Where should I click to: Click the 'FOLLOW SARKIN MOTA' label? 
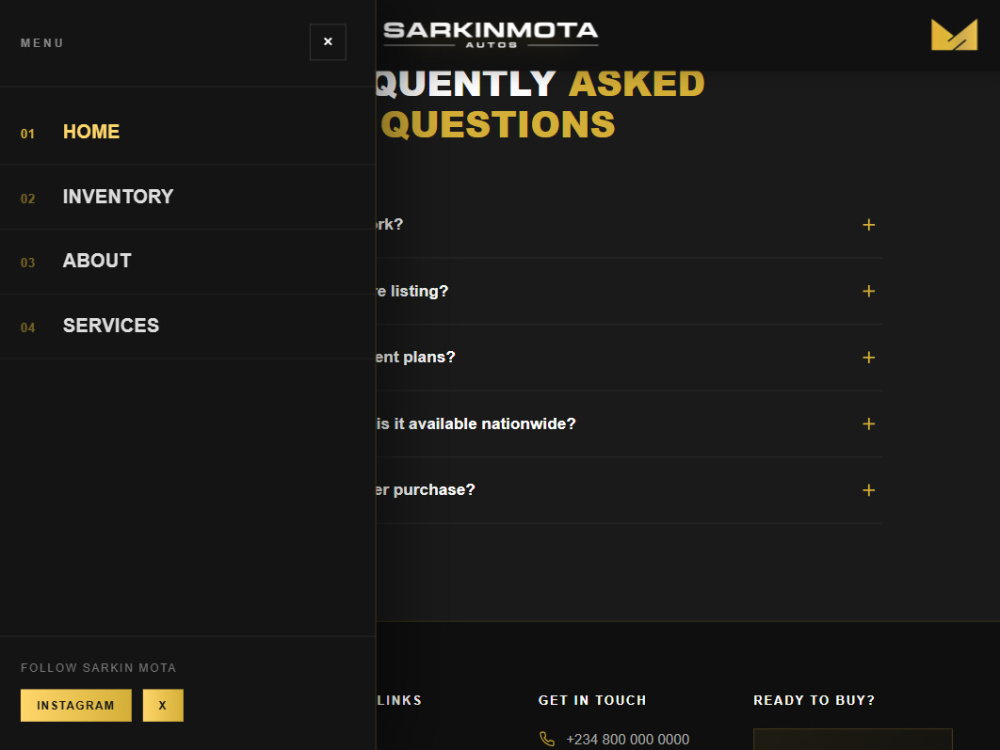tap(98, 668)
